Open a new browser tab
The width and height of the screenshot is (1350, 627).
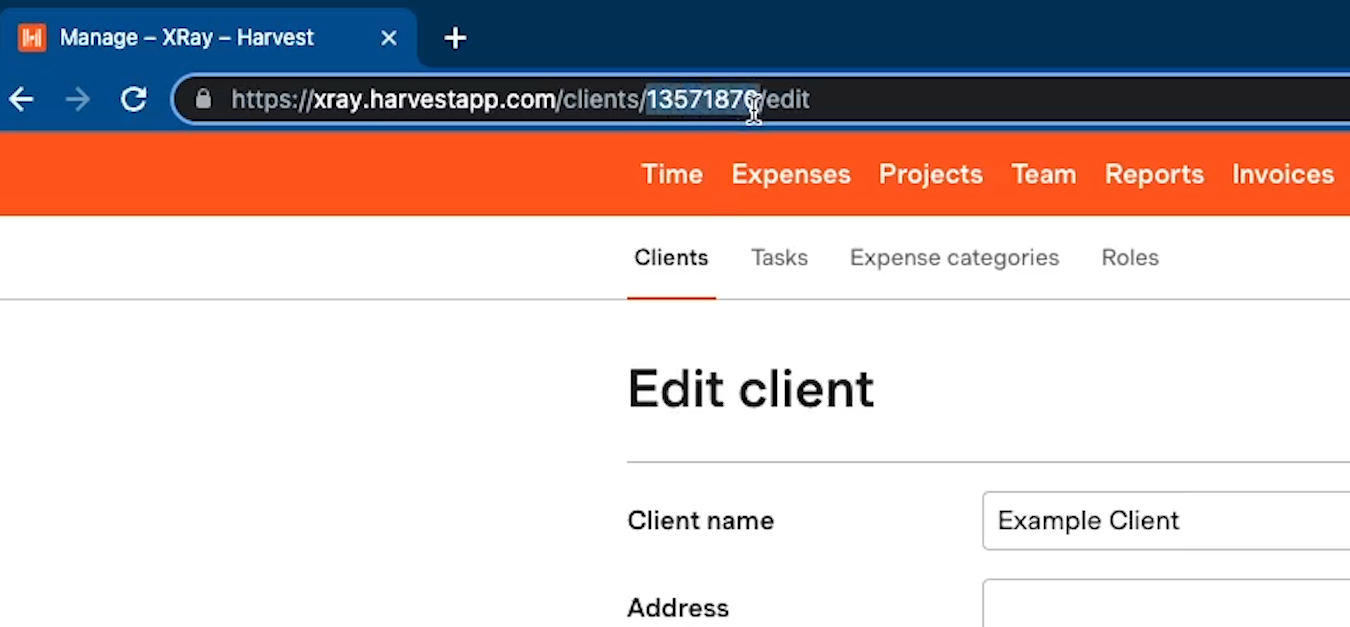point(455,38)
